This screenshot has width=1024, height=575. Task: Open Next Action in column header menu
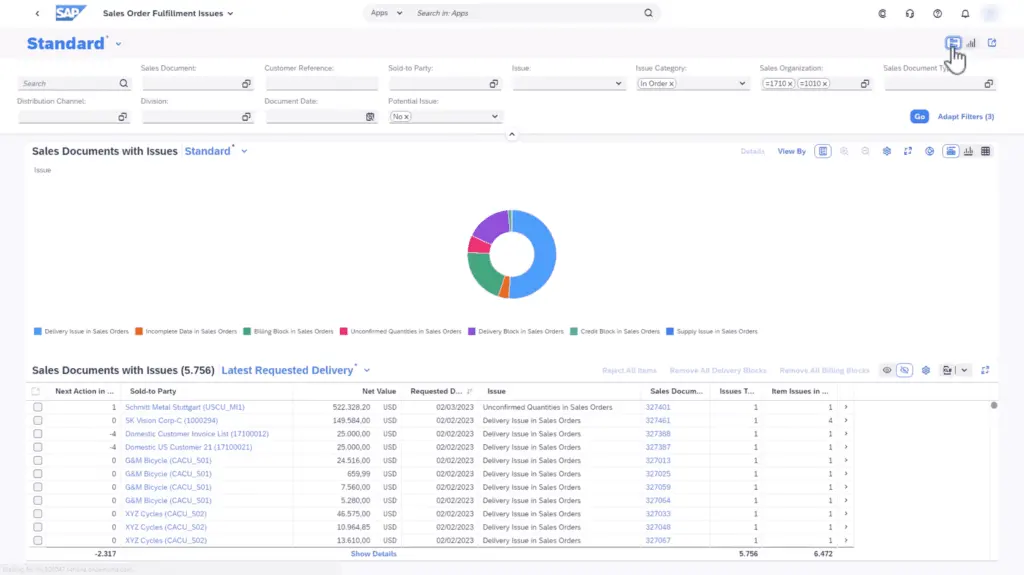click(84, 391)
